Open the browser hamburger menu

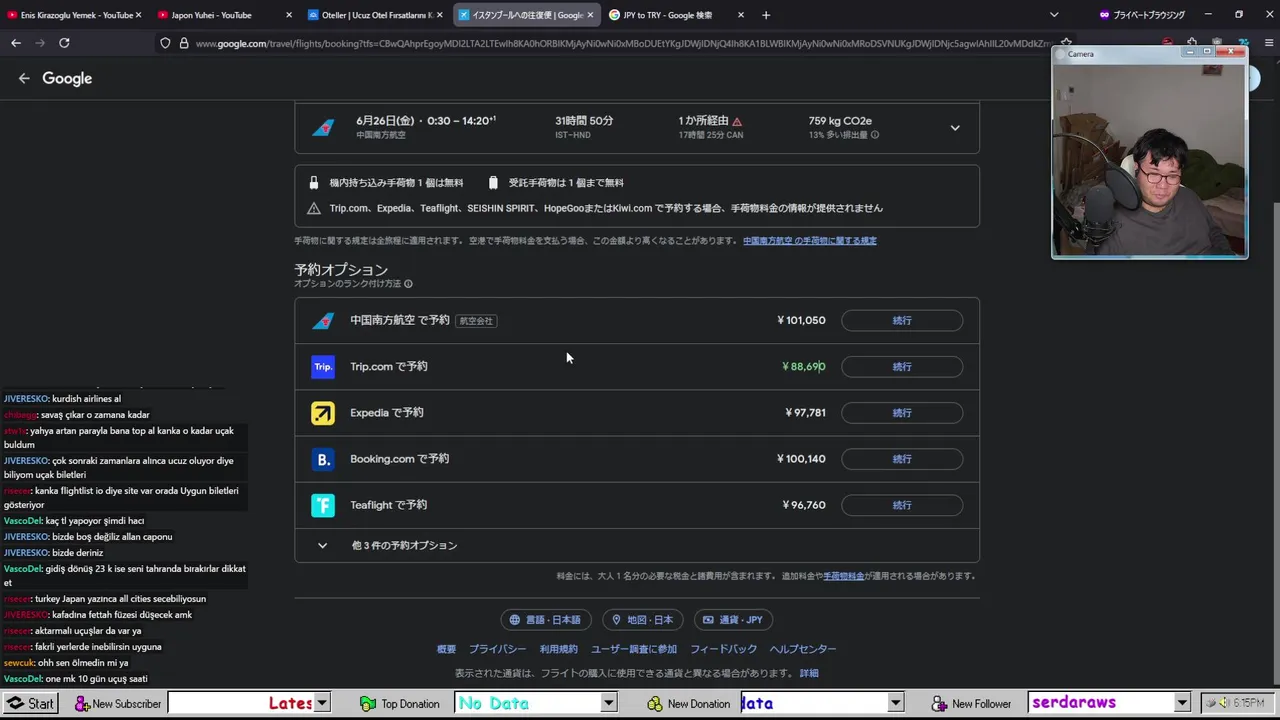point(1269,43)
